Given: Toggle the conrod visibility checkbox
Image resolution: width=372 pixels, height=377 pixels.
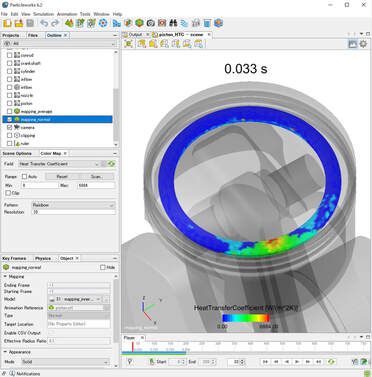Looking at the screenshot, I should click(x=9, y=55).
